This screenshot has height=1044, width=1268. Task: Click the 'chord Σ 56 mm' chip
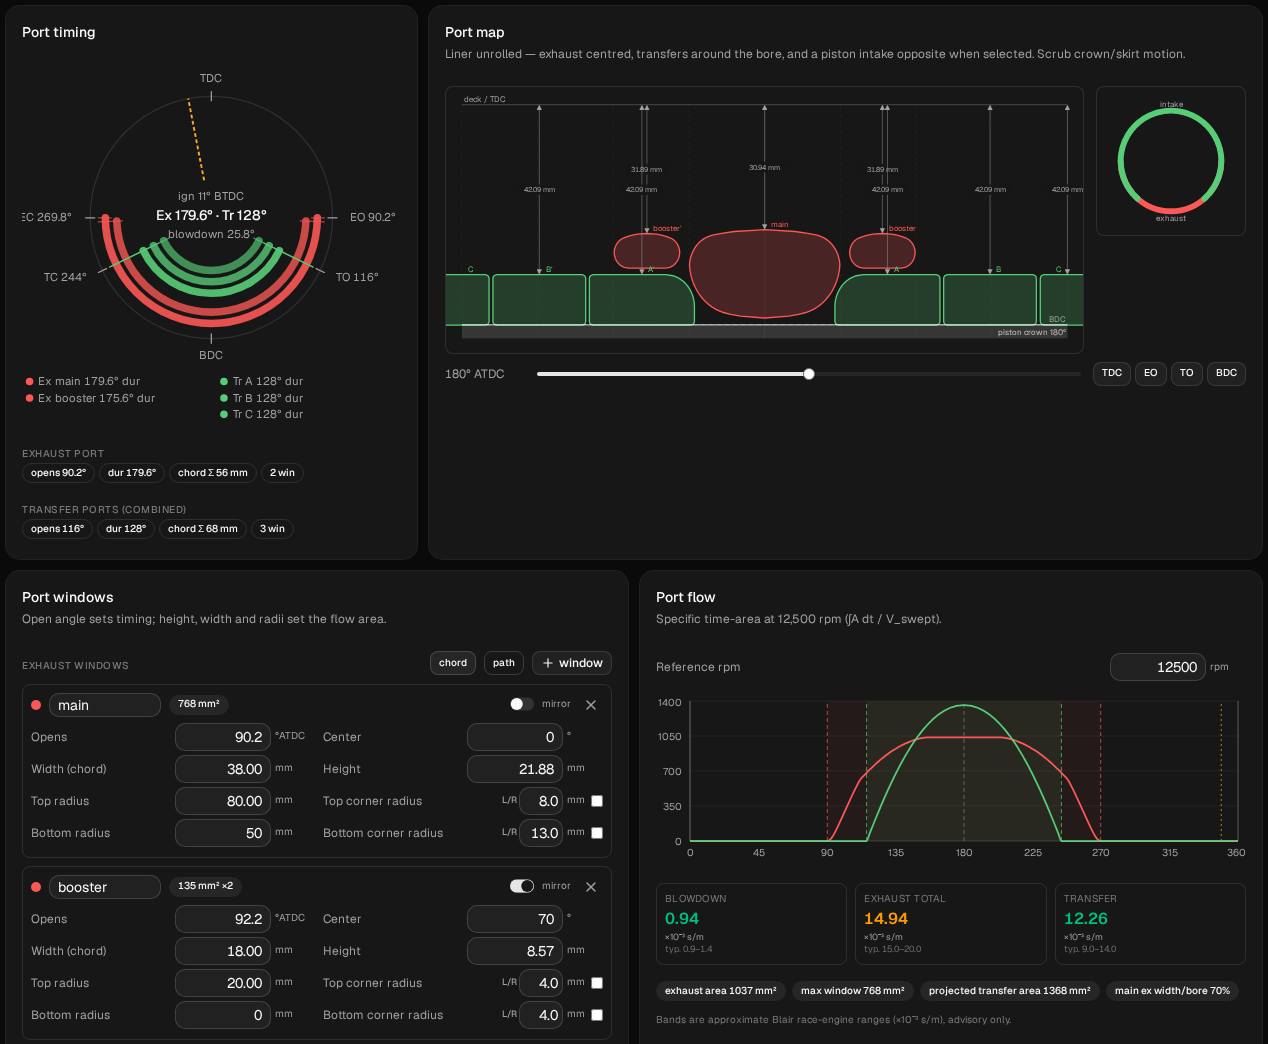213,473
